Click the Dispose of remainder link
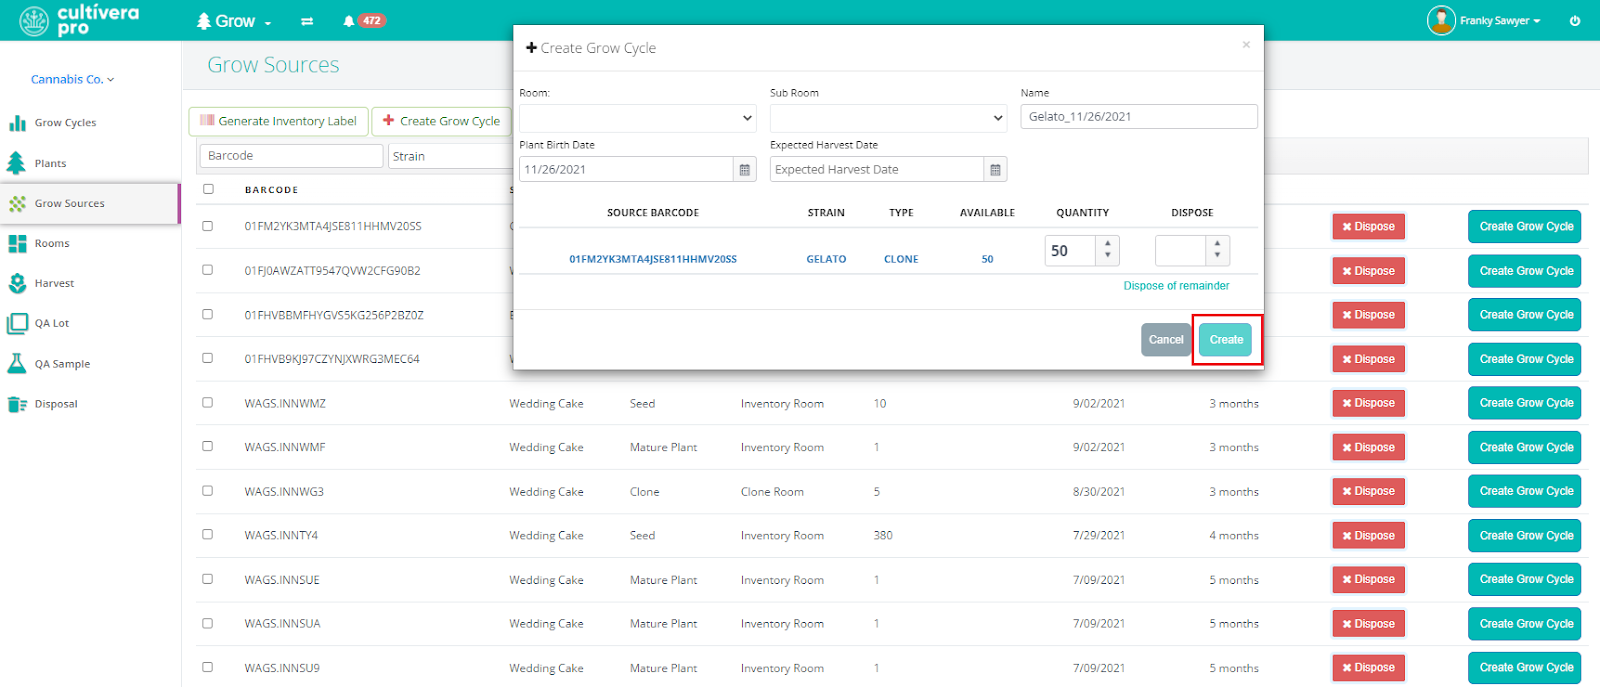 1176,286
